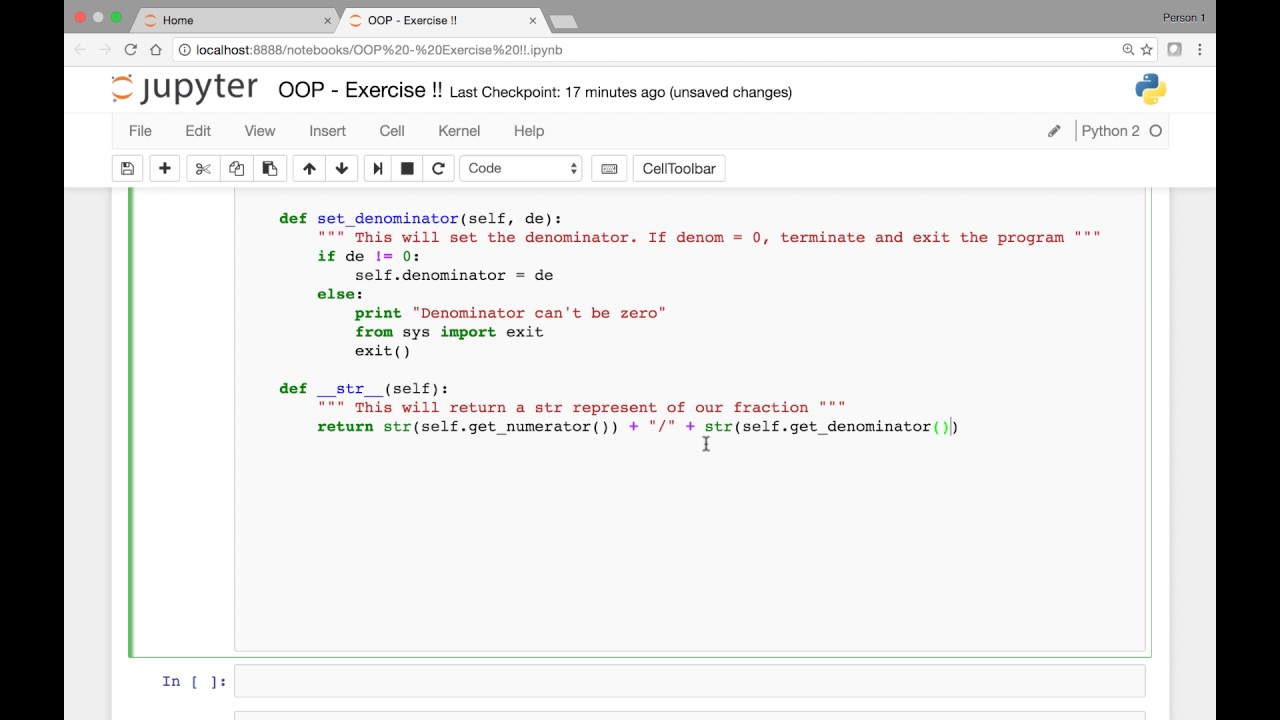Interrupt the kernel with the stop icon
Image resolution: width=1280 pixels, height=720 pixels.
407,168
